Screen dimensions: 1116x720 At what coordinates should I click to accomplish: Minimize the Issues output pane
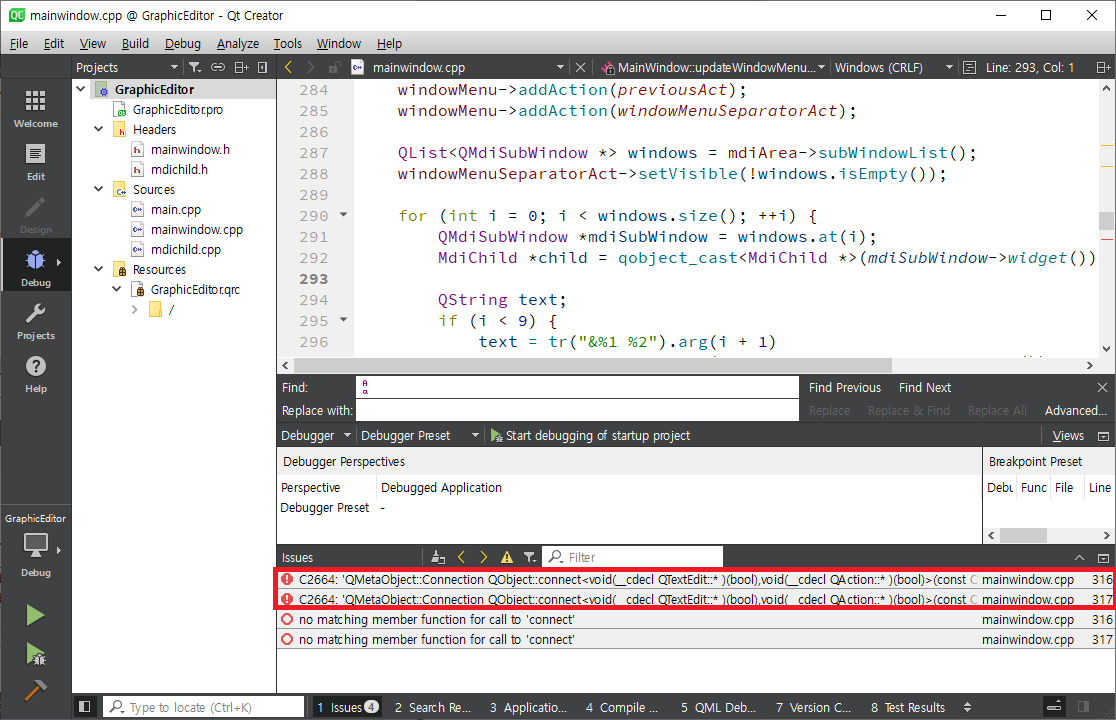[x=1080, y=557]
